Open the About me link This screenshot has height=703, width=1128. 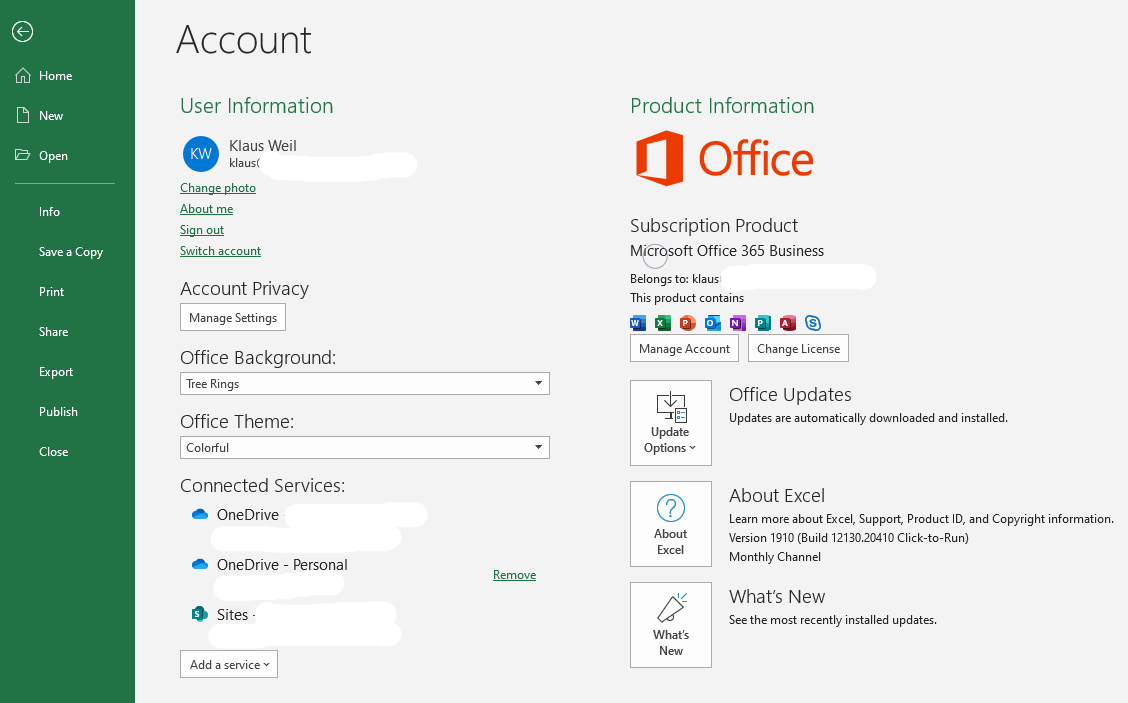coord(206,209)
